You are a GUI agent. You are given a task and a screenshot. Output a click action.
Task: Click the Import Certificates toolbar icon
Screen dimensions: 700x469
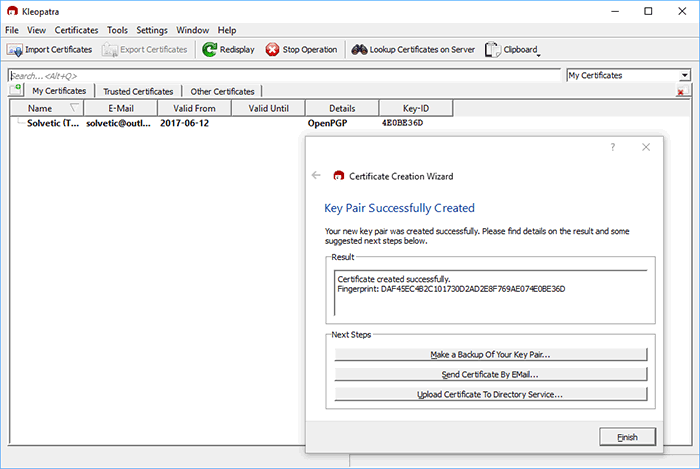pos(14,50)
